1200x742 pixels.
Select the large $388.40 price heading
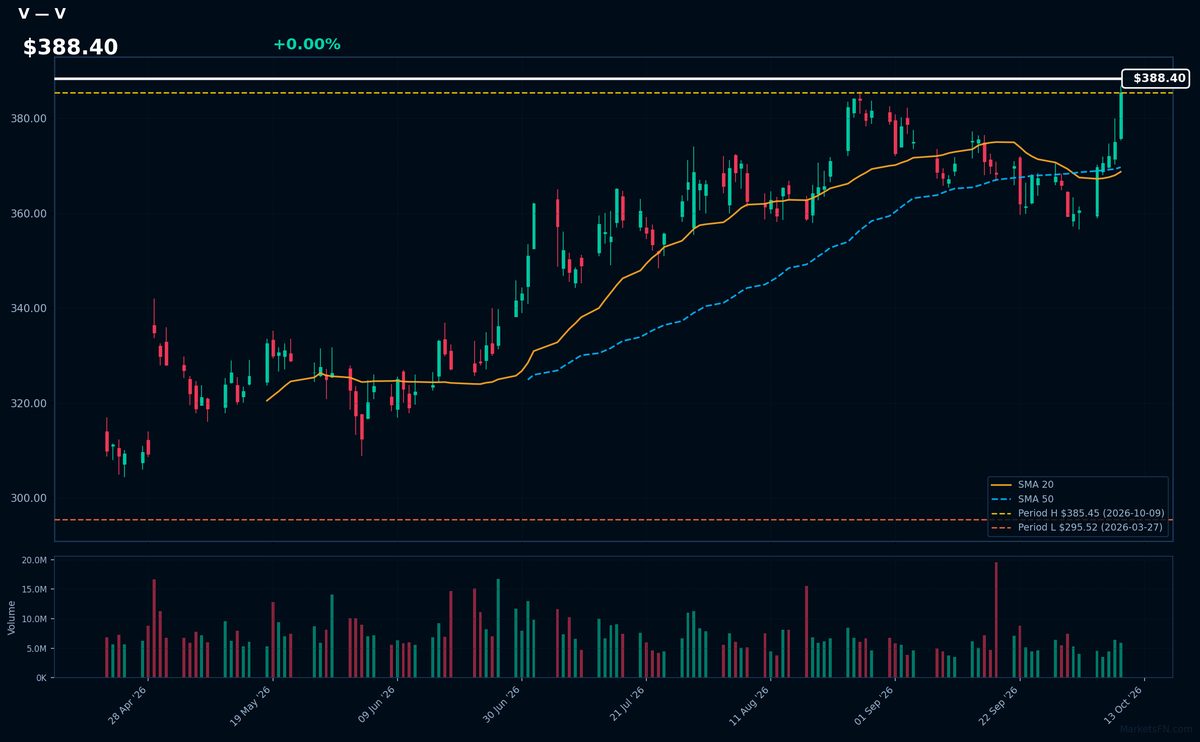[x=70, y=47]
